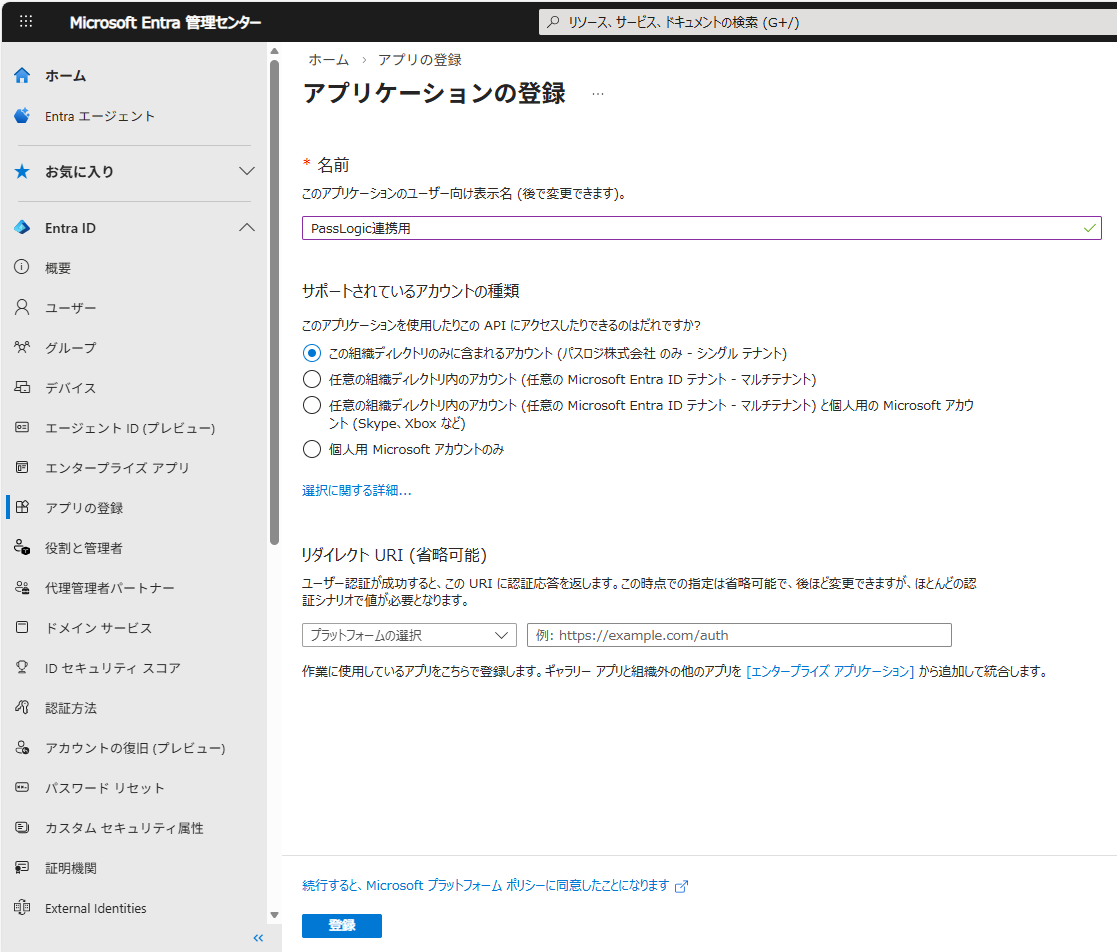The image size is (1117, 952).
Task: Open the external link icon beside policy text
Action: tap(682, 886)
